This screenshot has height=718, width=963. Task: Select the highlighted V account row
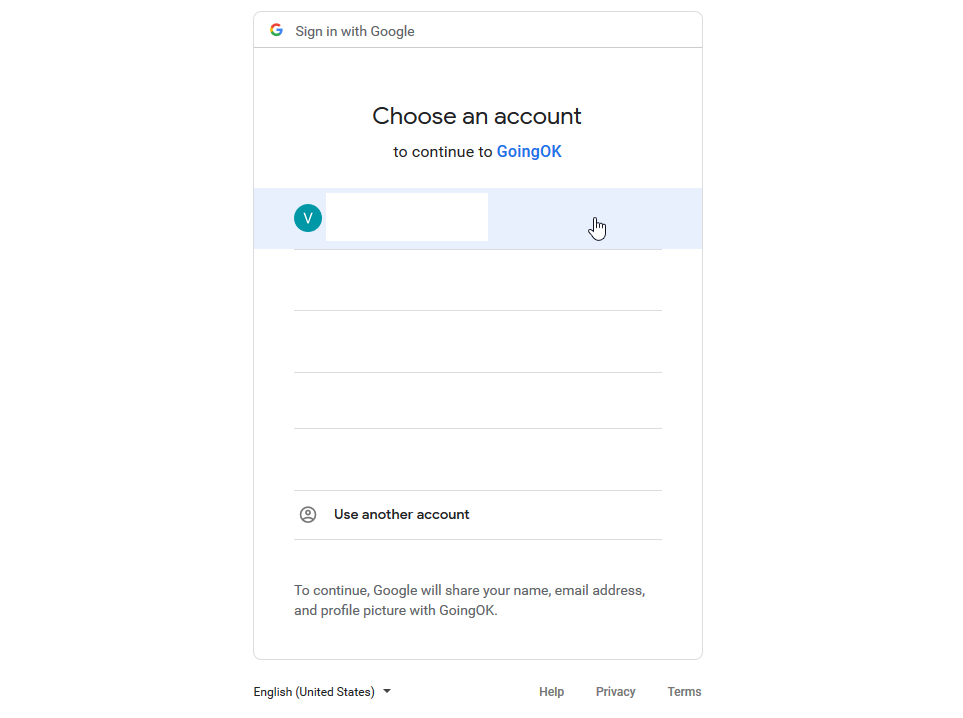click(478, 219)
